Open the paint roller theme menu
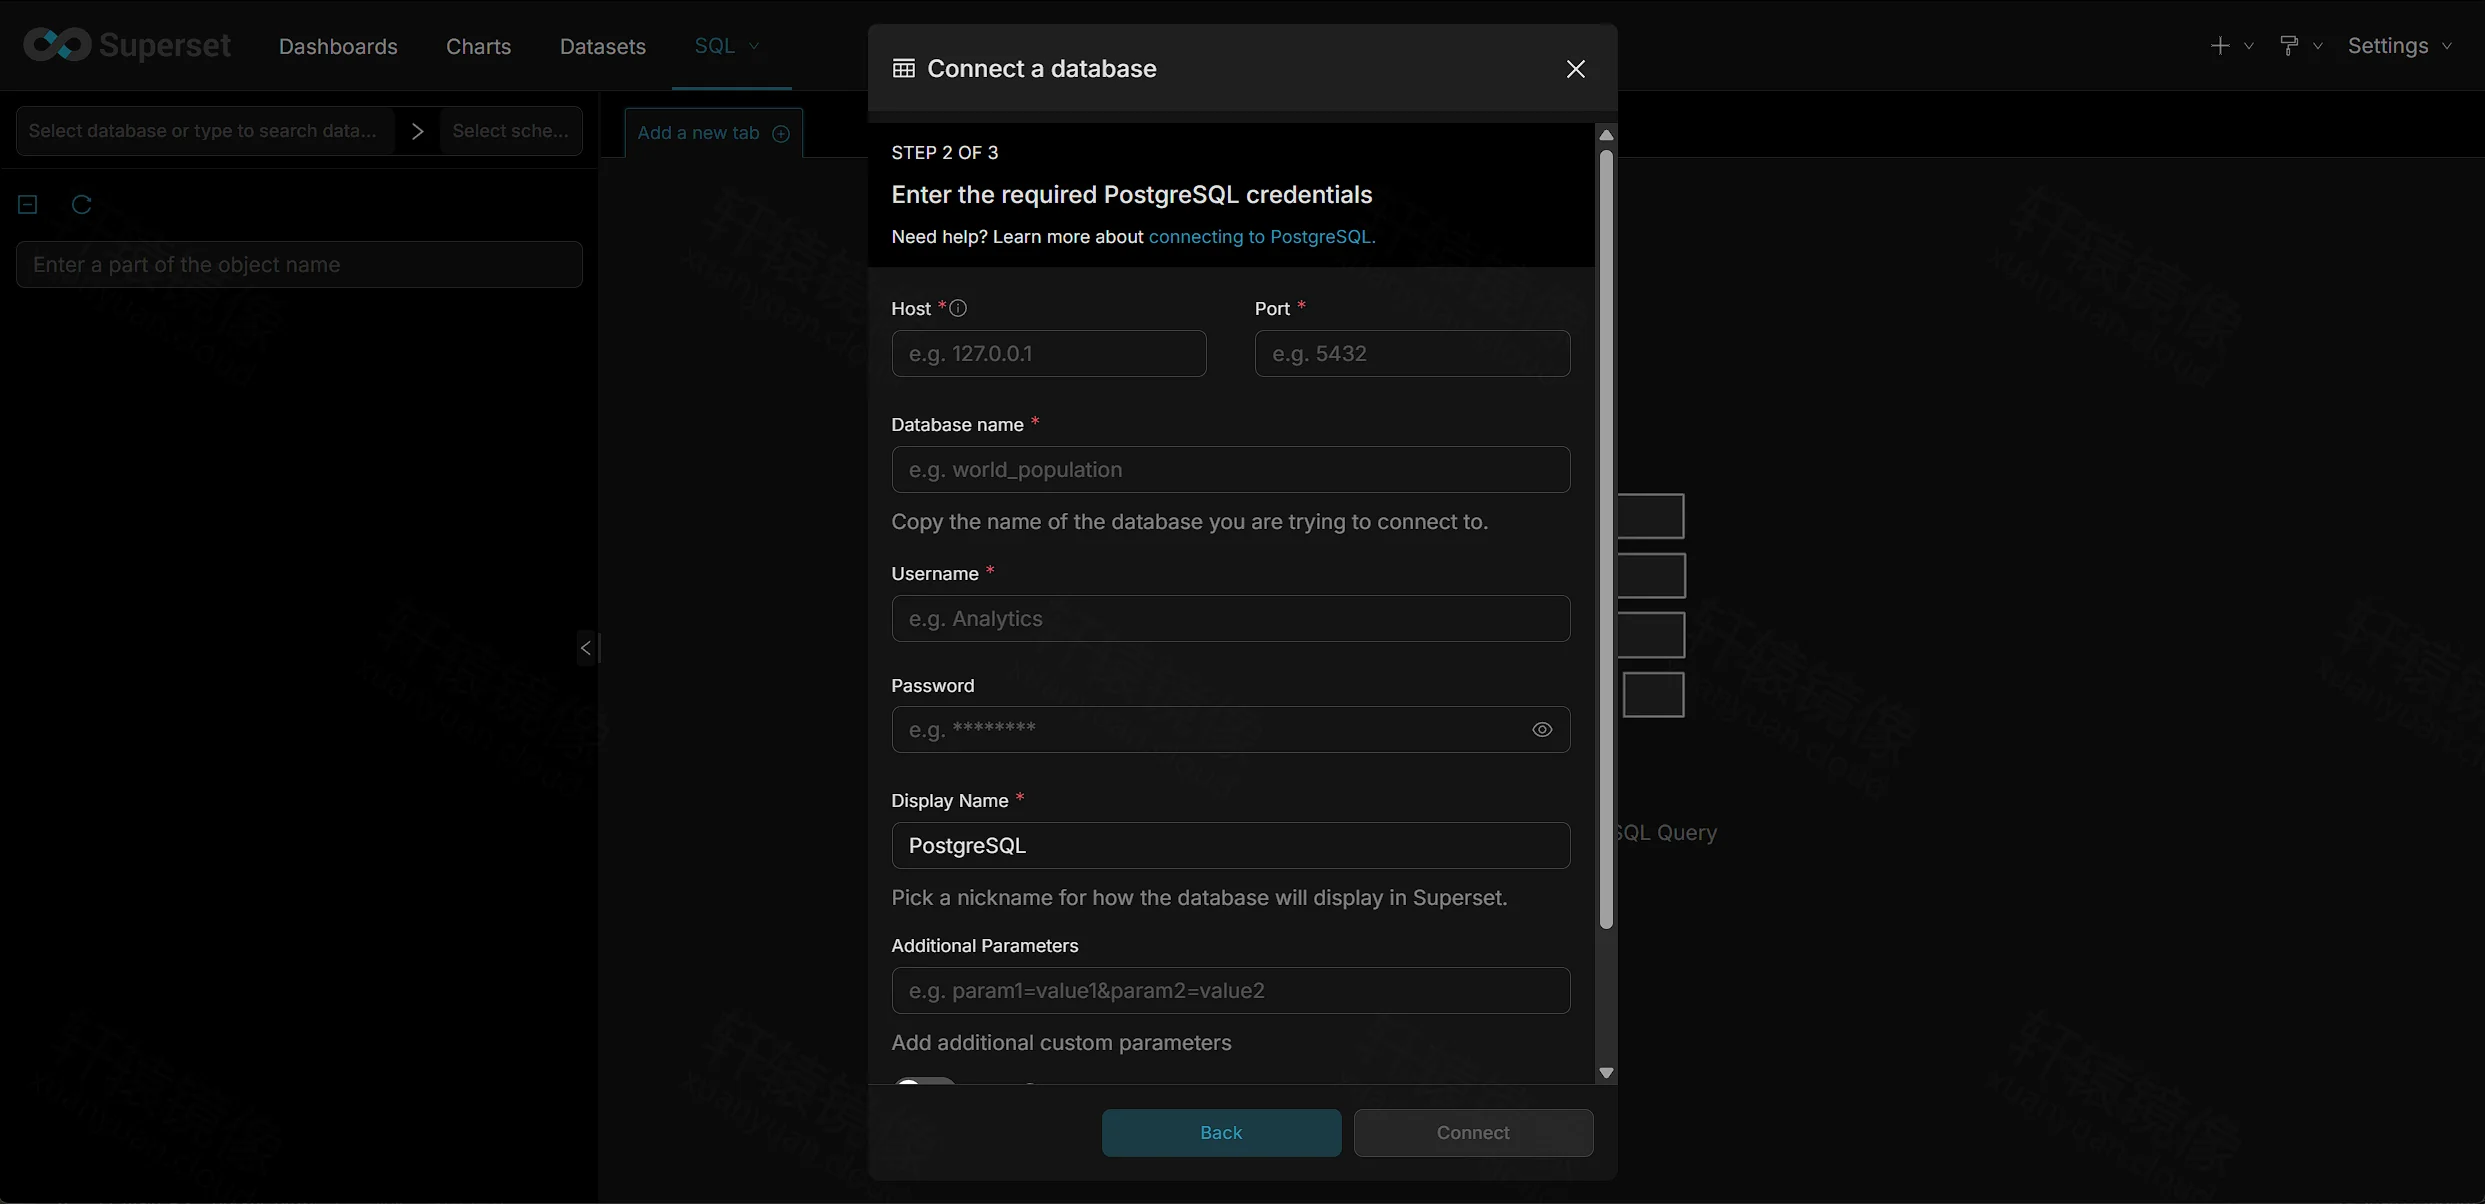 (x=2300, y=46)
